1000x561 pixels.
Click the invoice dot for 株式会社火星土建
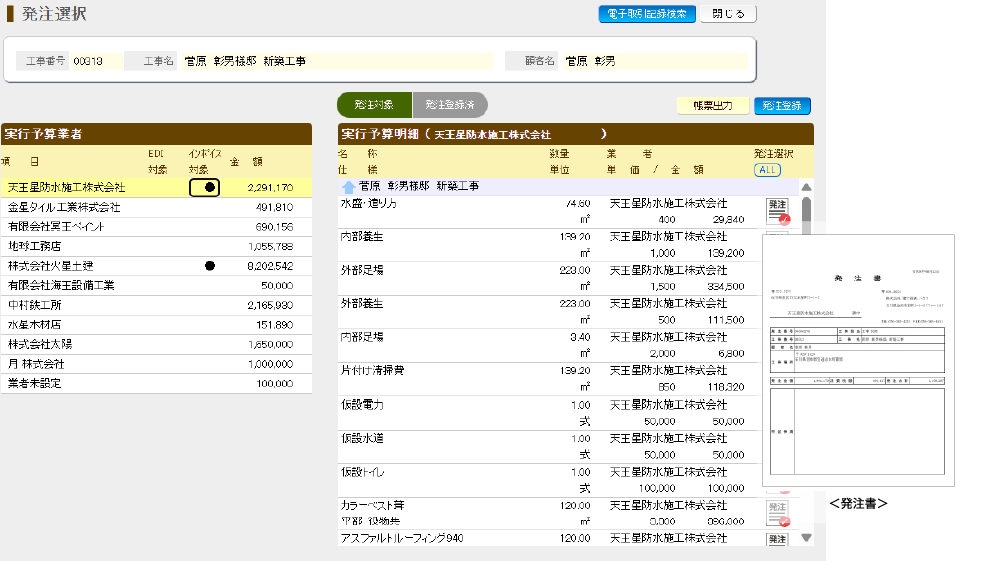point(210,266)
